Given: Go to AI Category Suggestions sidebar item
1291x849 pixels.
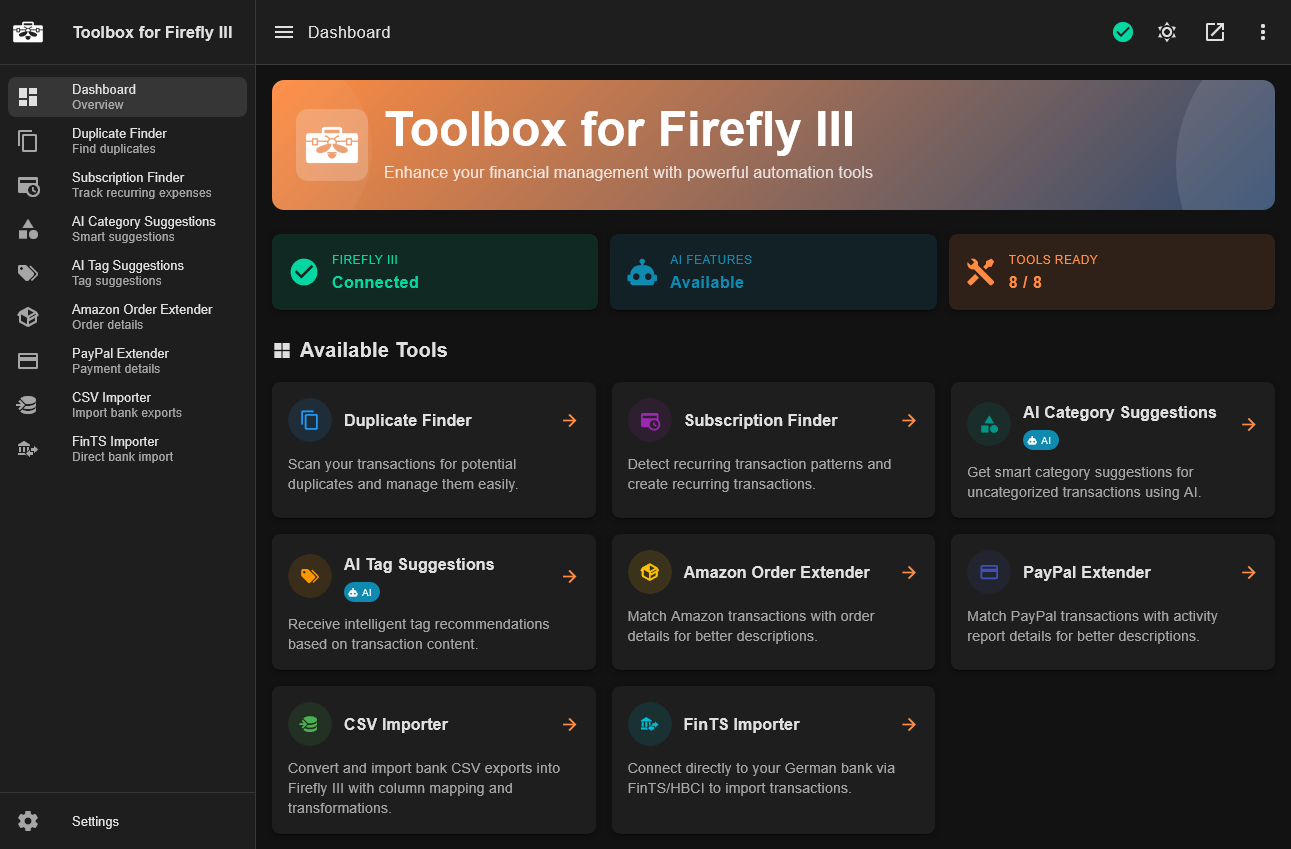Looking at the screenshot, I should click(127, 229).
